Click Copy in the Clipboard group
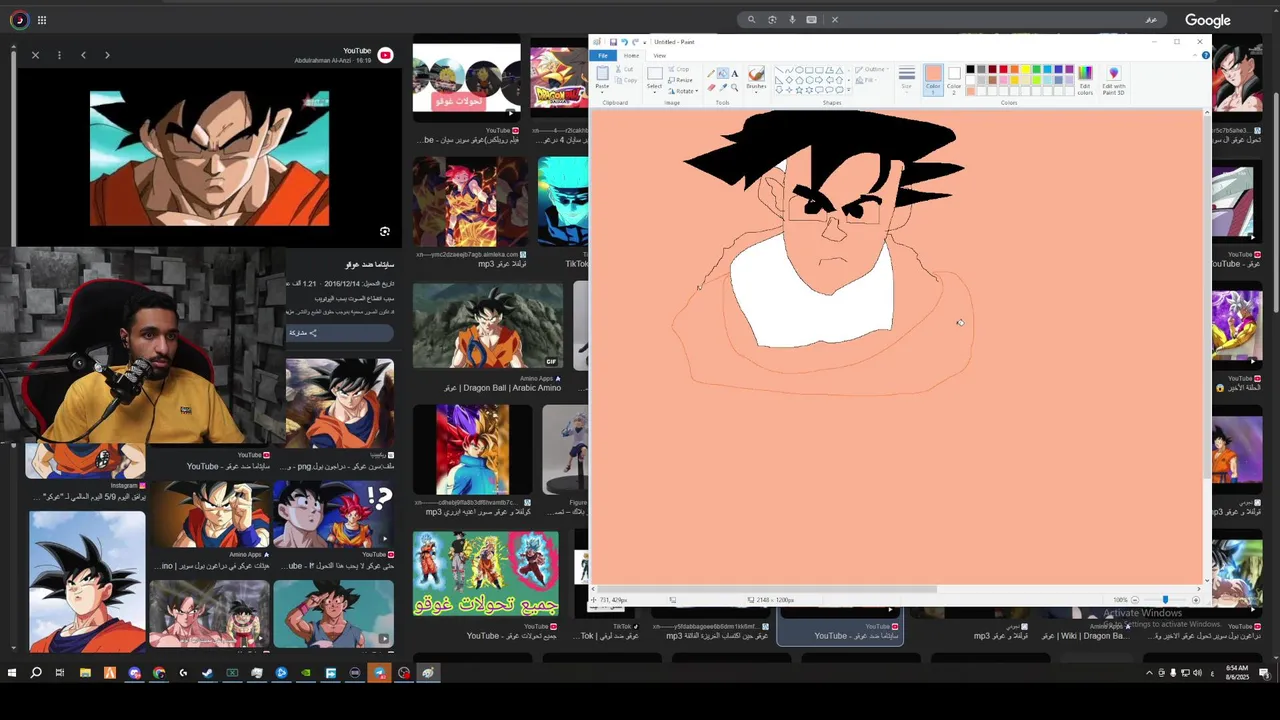 626,80
